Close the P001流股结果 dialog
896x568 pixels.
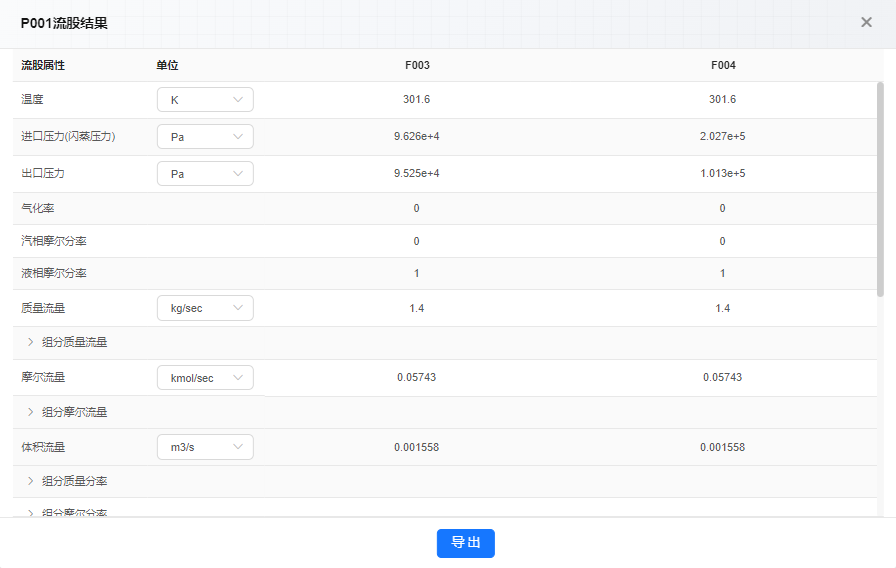(x=866, y=22)
